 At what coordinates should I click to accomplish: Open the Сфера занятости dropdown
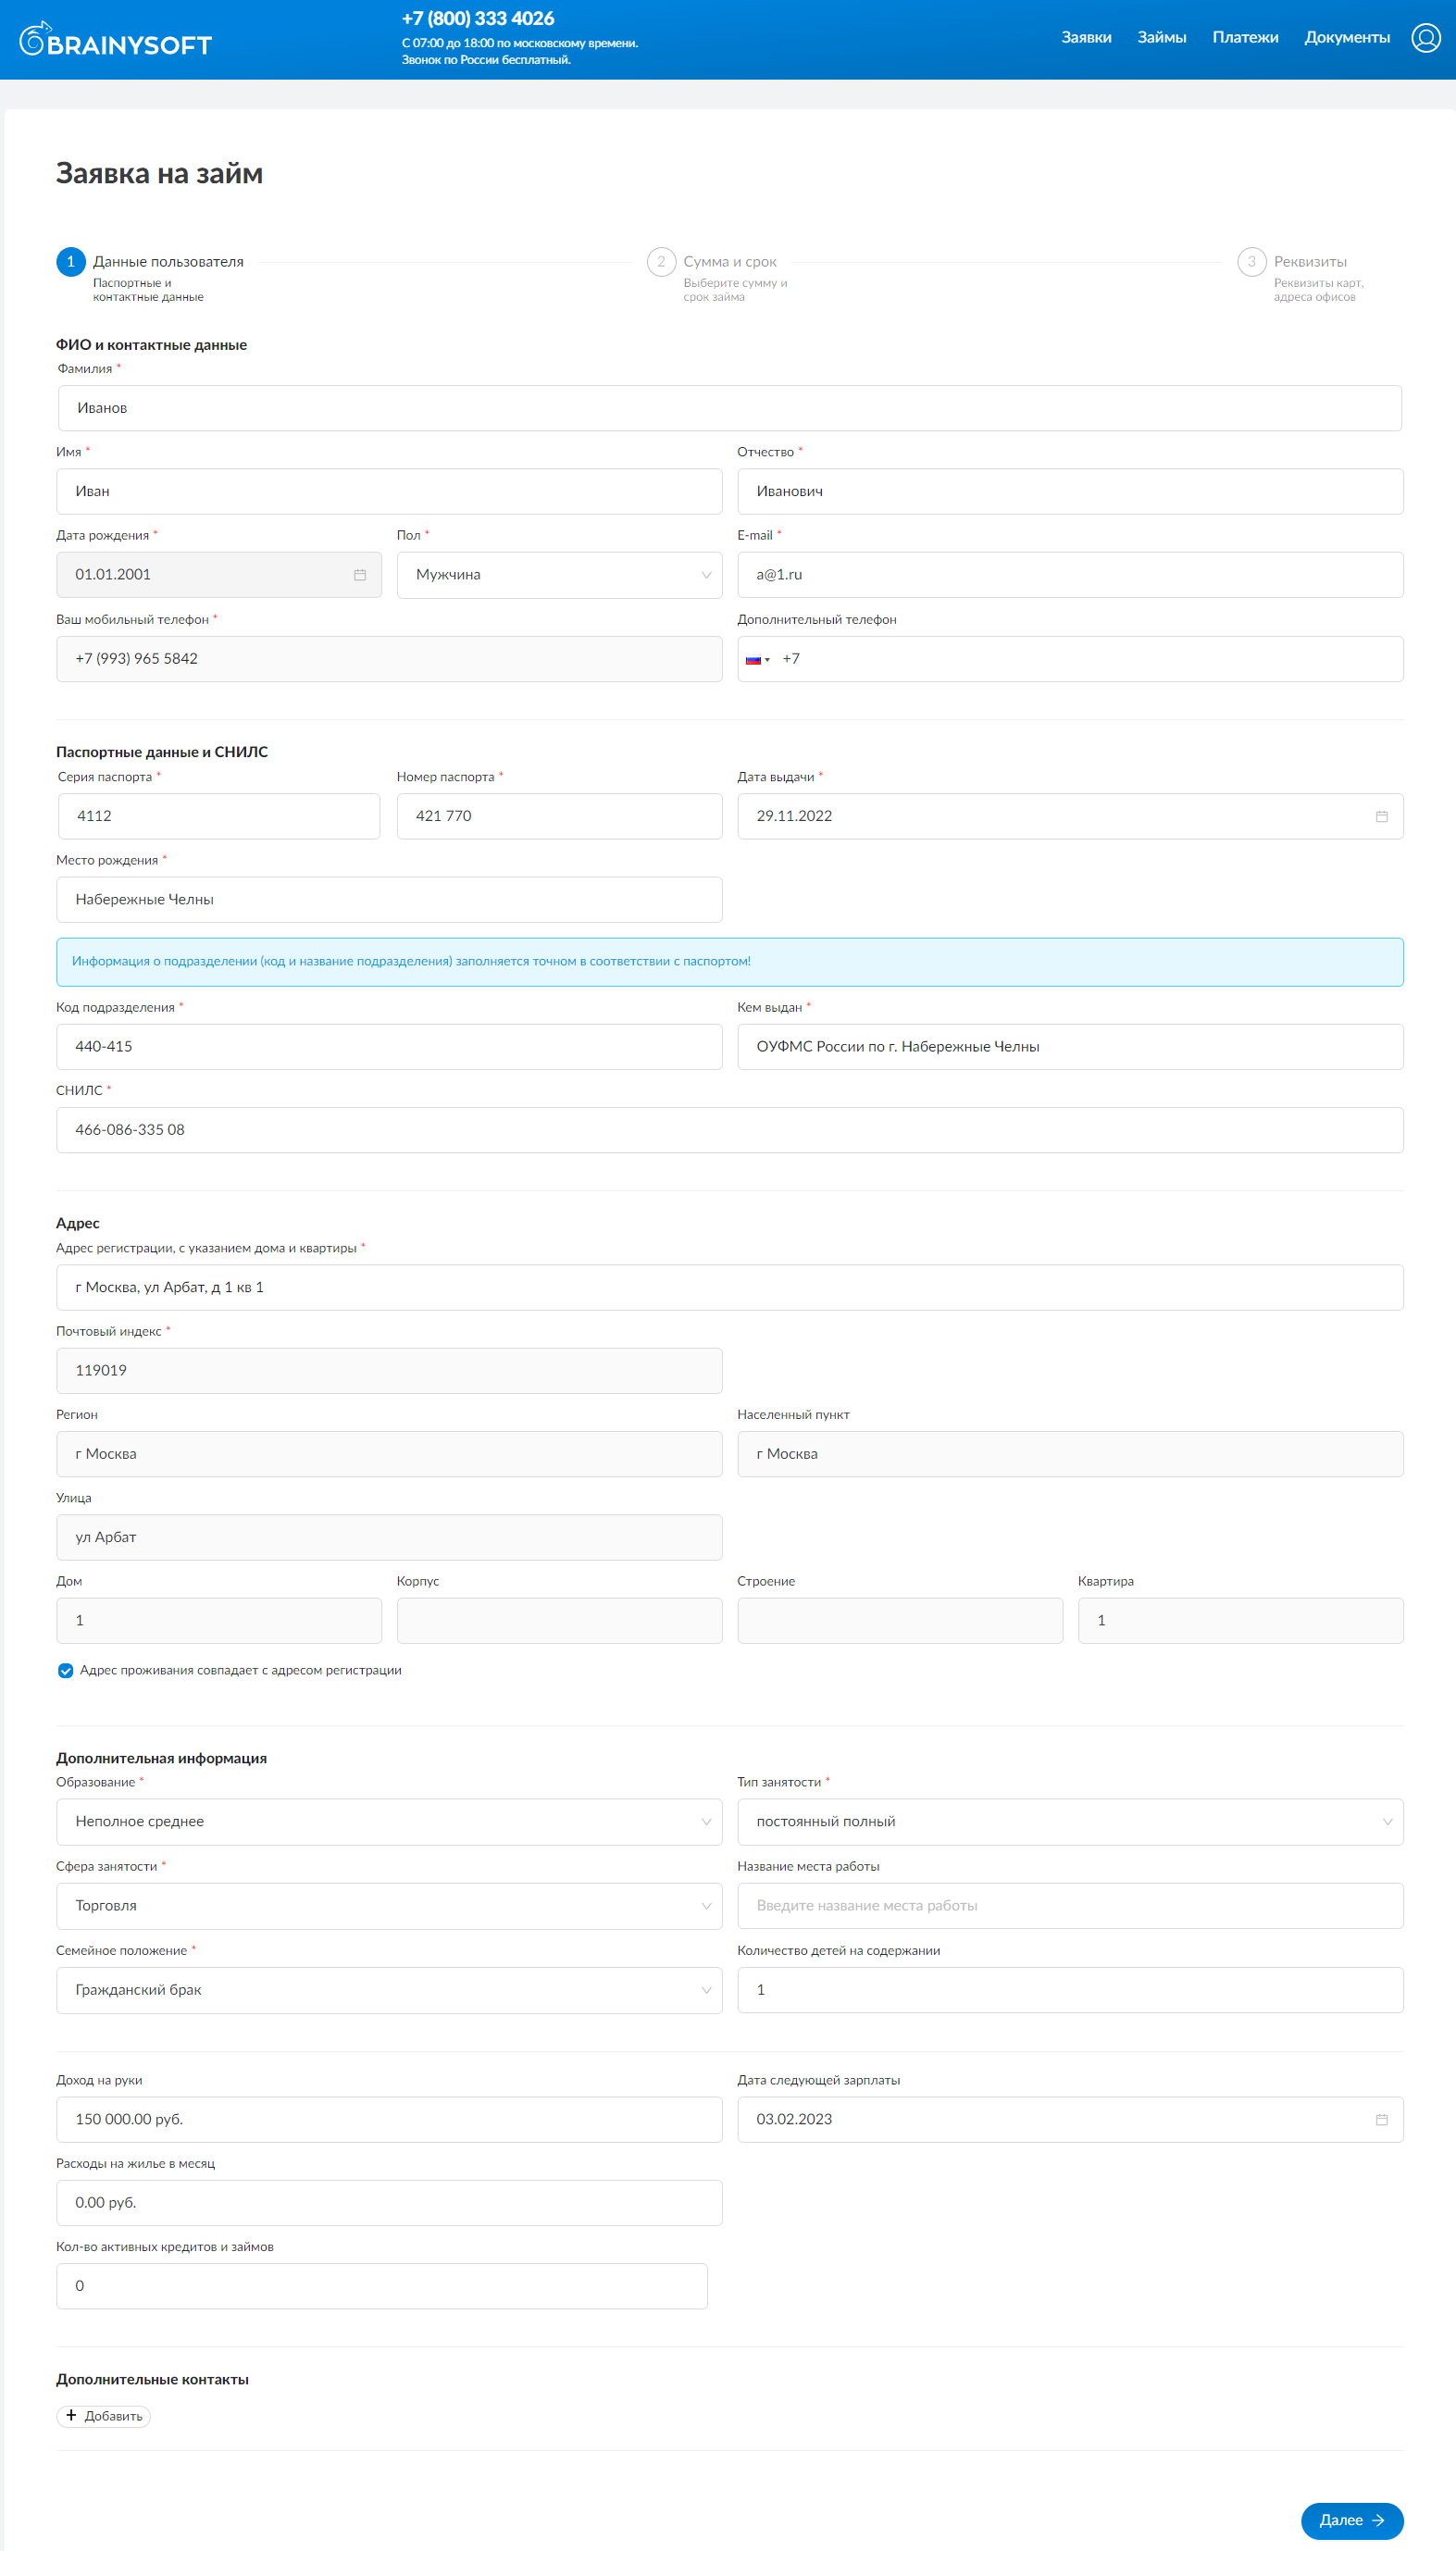389,1906
